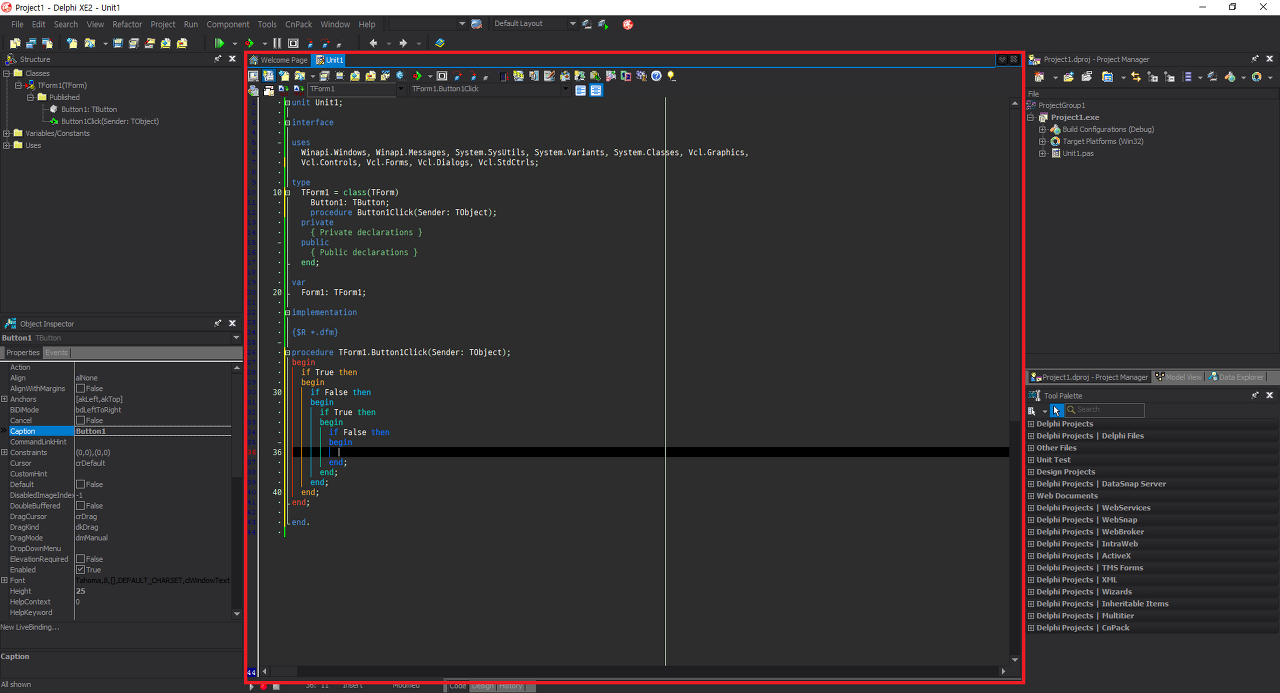The height and width of the screenshot is (693, 1280).
Task: Click the Help question-mark icon above the editor
Action: pyautogui.click(x=656, y=75)
